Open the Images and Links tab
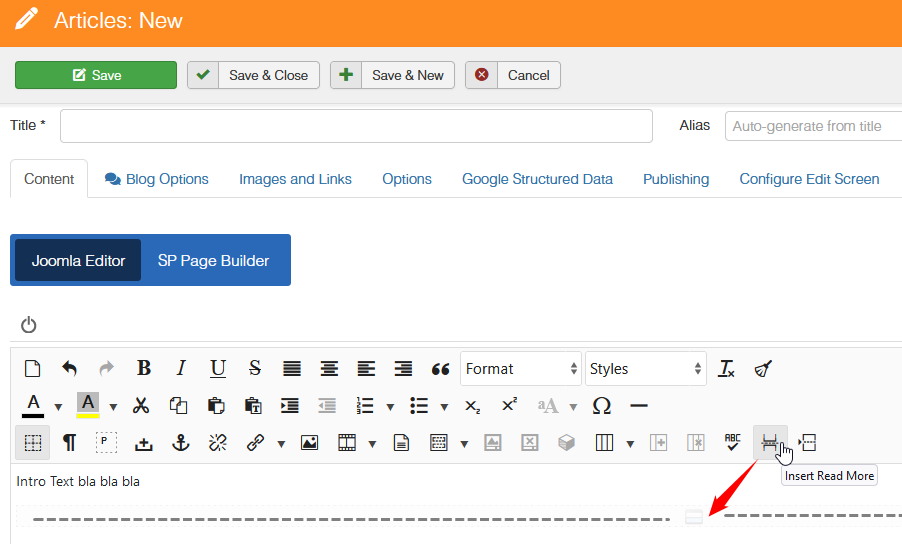This screenshot has height=544, width=902. tap(295, 179)
